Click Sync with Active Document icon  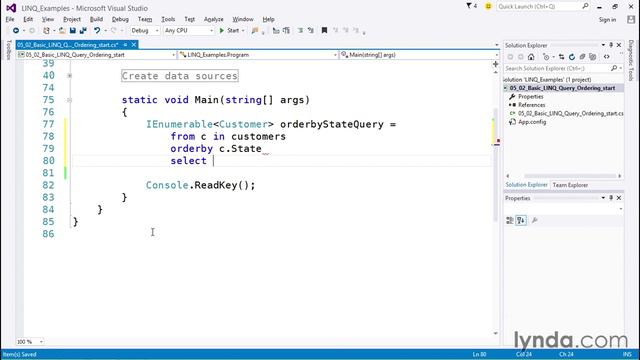(562, 57)
